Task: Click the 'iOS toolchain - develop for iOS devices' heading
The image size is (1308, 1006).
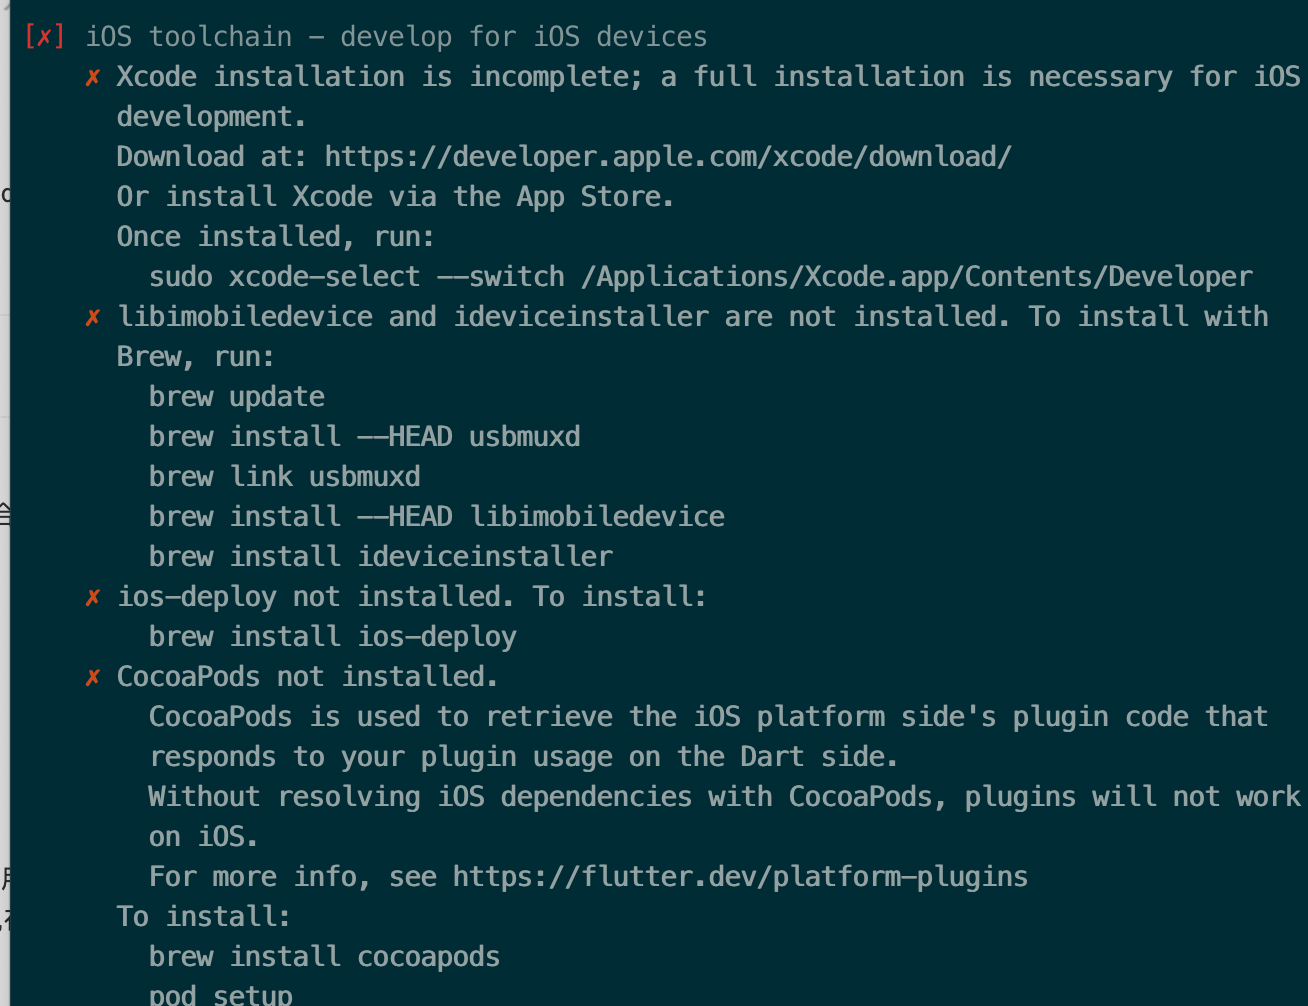Action: coord(396,37)
